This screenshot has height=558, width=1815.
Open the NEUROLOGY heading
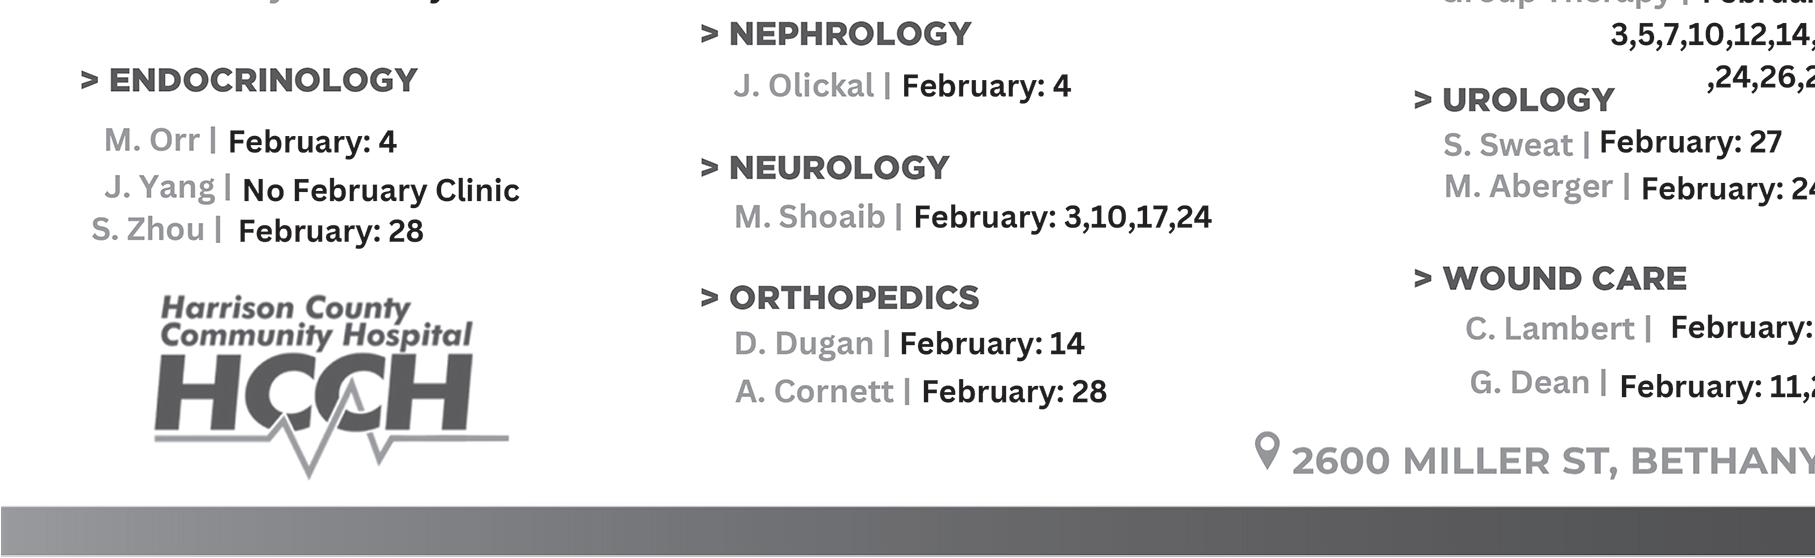[825, 168]
